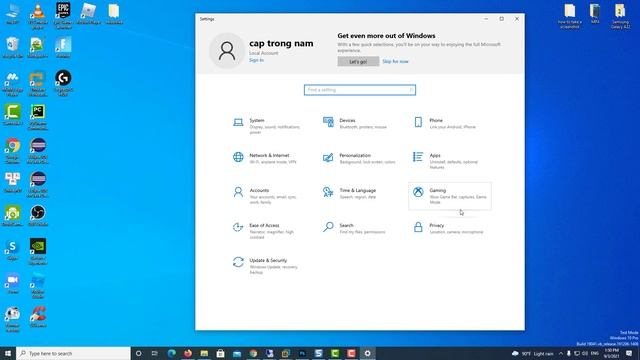
Task: Maximize the Settings window
Action: tap(501, 19)
